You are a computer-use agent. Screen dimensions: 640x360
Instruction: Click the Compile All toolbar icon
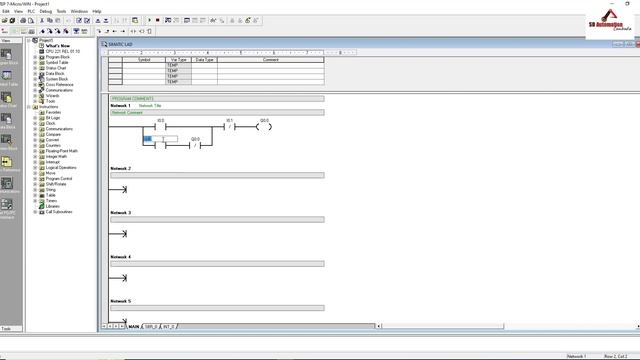pos(87,20)
